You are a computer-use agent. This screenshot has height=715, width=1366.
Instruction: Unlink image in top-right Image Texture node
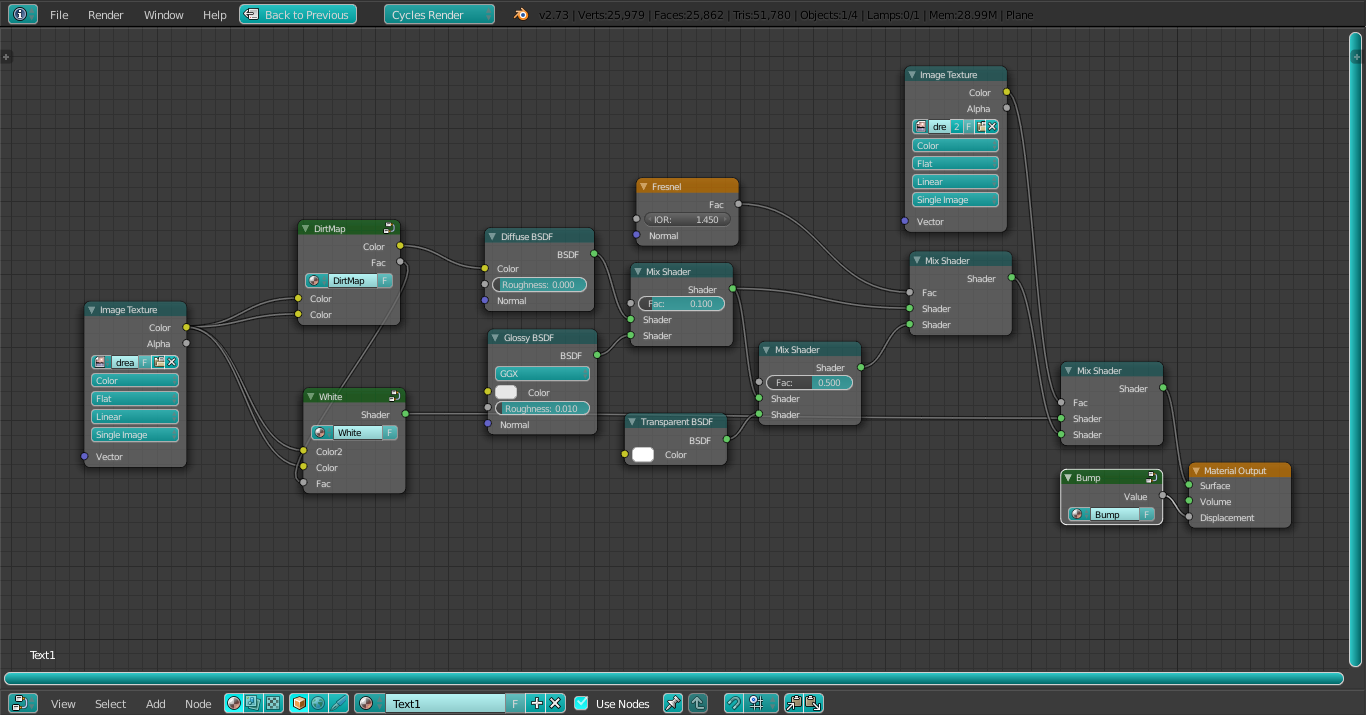(992, 127)
